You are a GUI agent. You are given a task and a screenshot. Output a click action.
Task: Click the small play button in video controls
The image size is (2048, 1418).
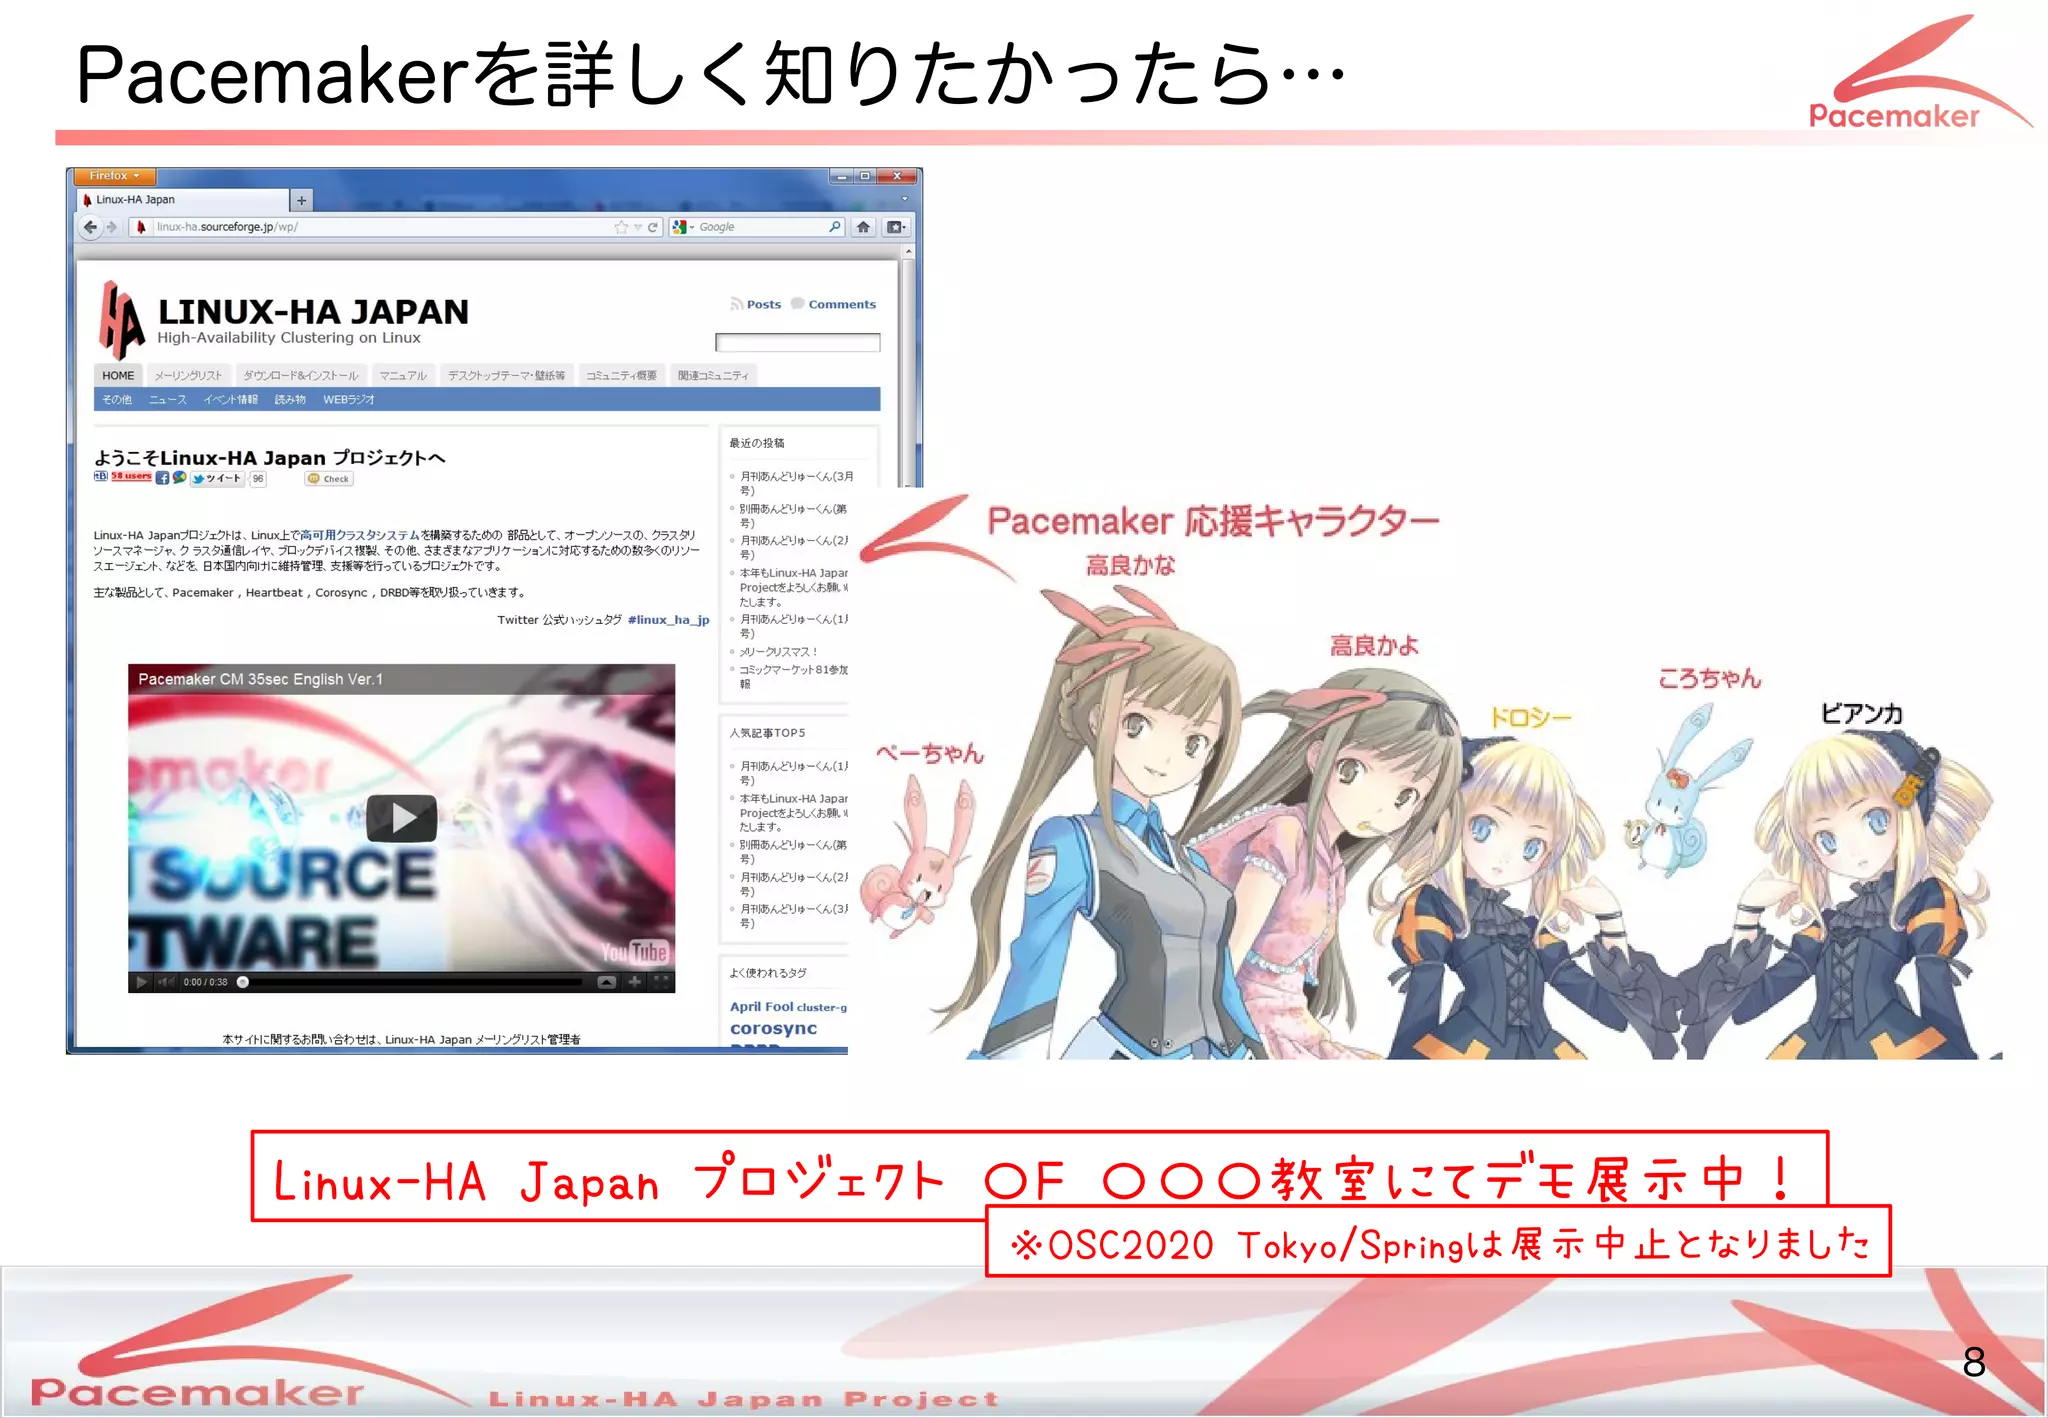pos(141,982)
